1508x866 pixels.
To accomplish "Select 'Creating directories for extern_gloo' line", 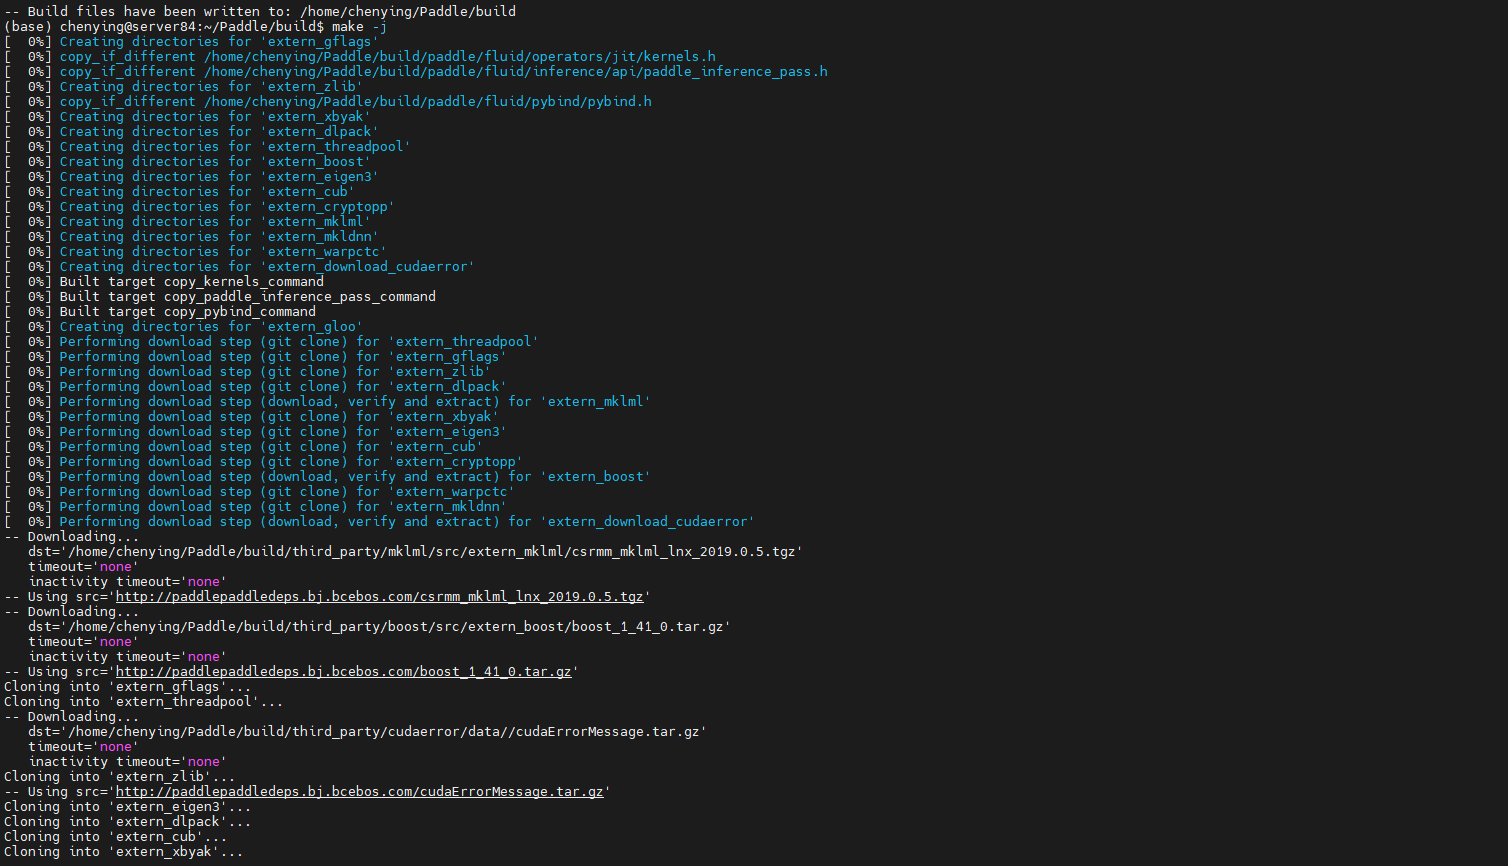I will (184, 326).
